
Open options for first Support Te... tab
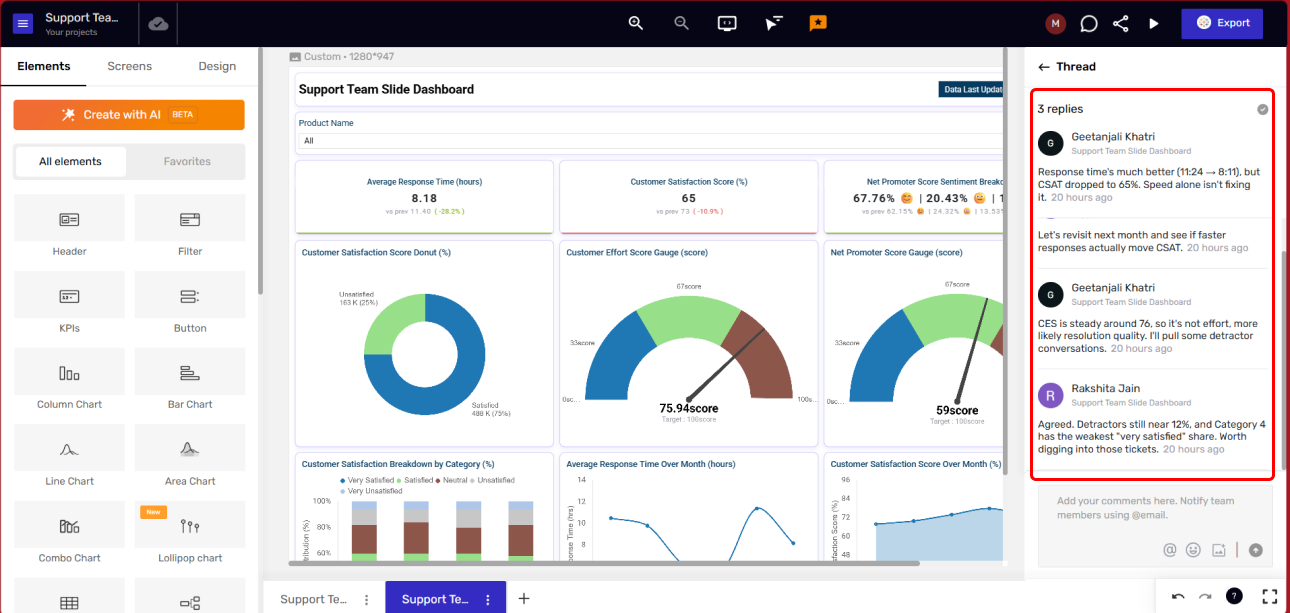pyautogui.click(x=367, y=599)
